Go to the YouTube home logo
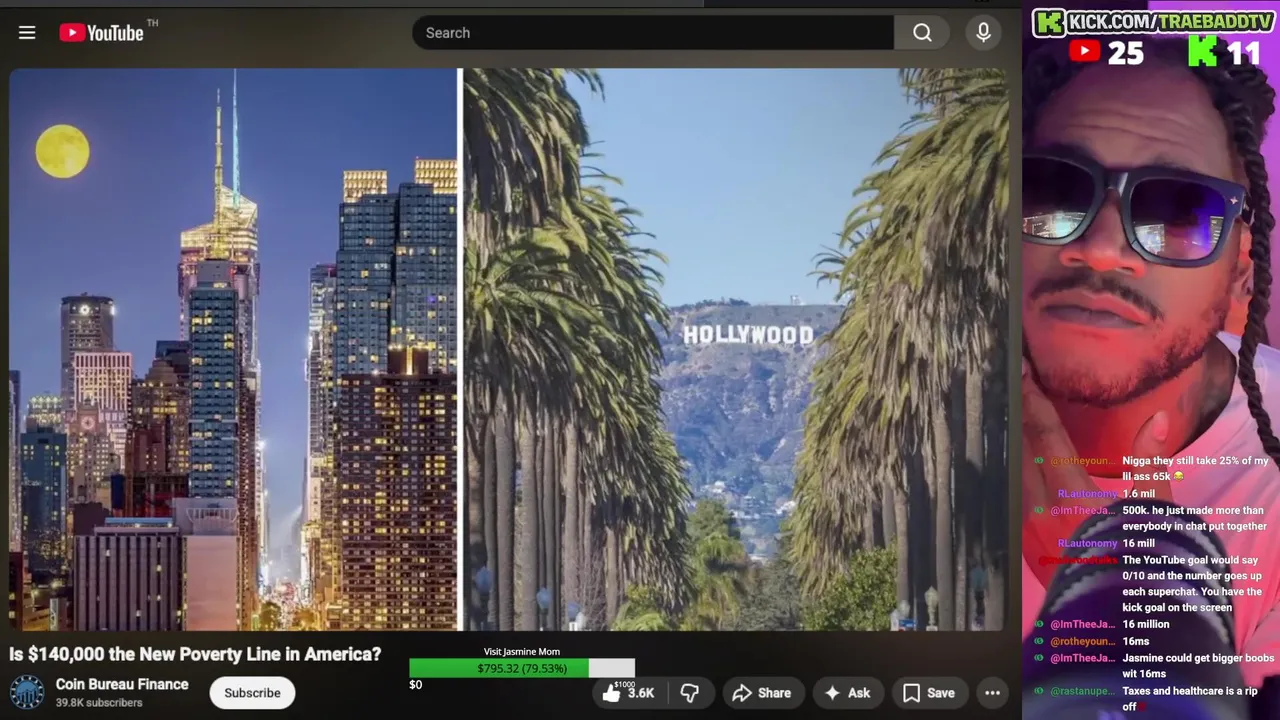Viewport: 1280px width, 720px height. [x=102, y=33]
